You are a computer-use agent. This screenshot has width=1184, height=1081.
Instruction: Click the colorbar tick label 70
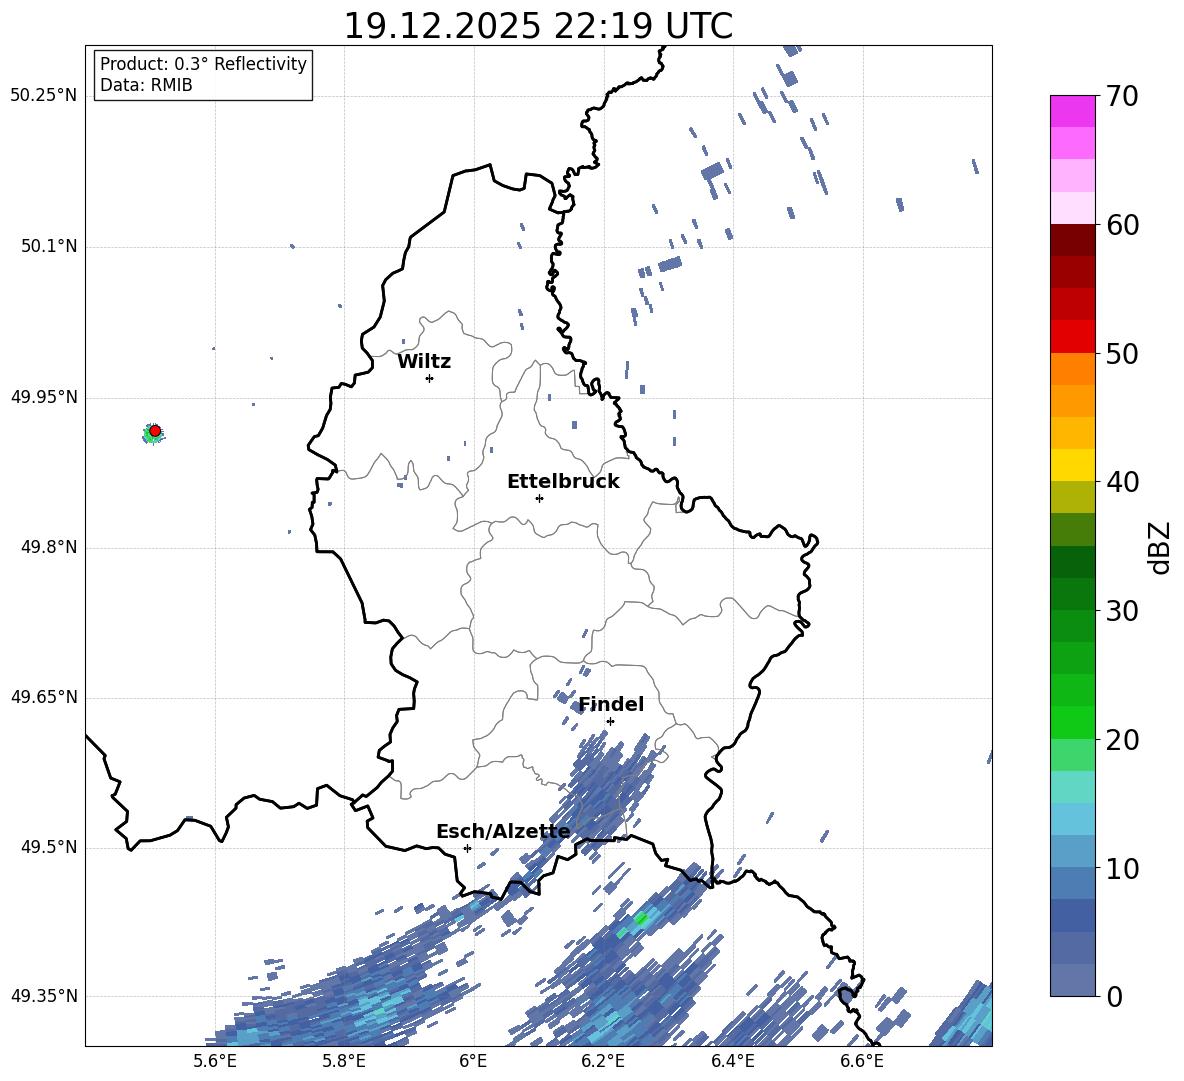pos(1122,97)
